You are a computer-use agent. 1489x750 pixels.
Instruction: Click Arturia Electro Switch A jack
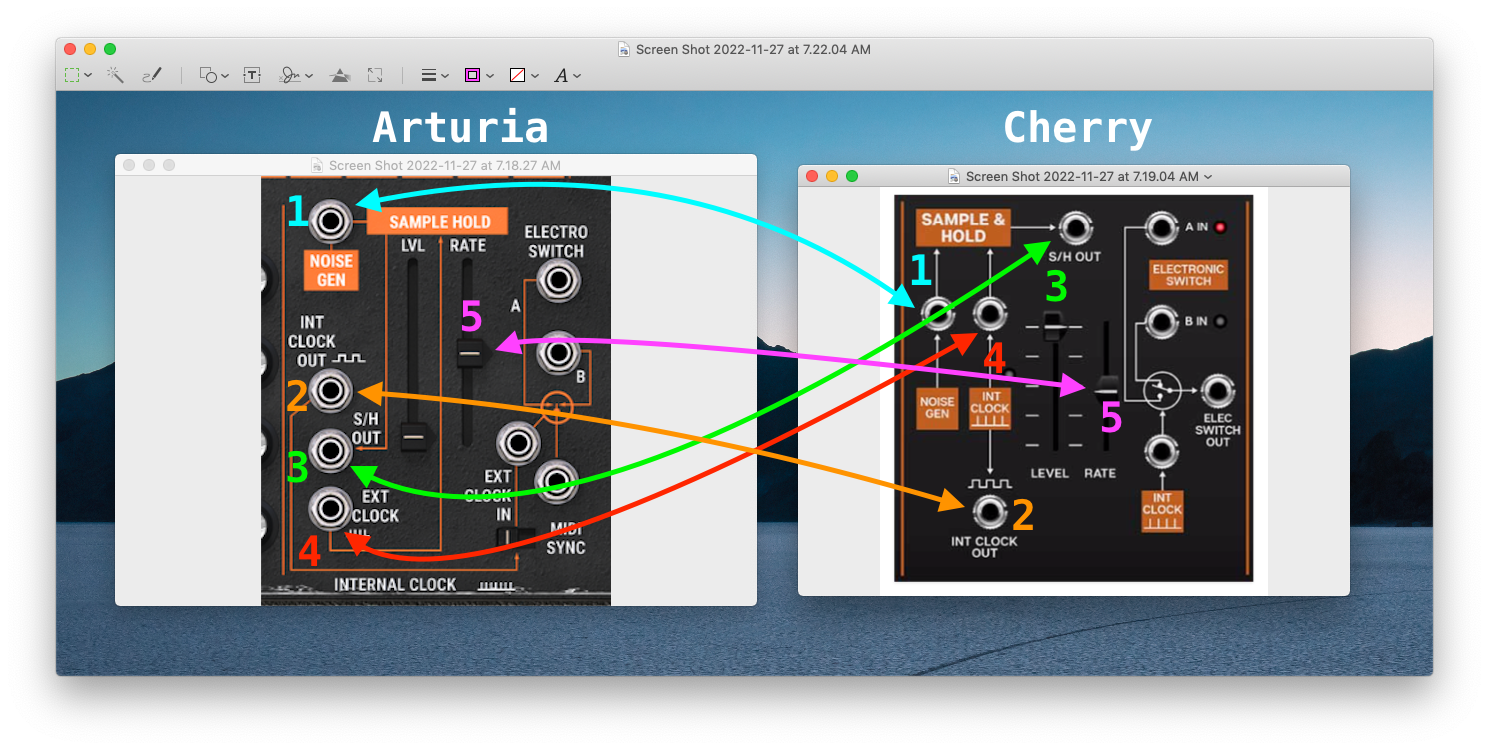click(558, 281)
